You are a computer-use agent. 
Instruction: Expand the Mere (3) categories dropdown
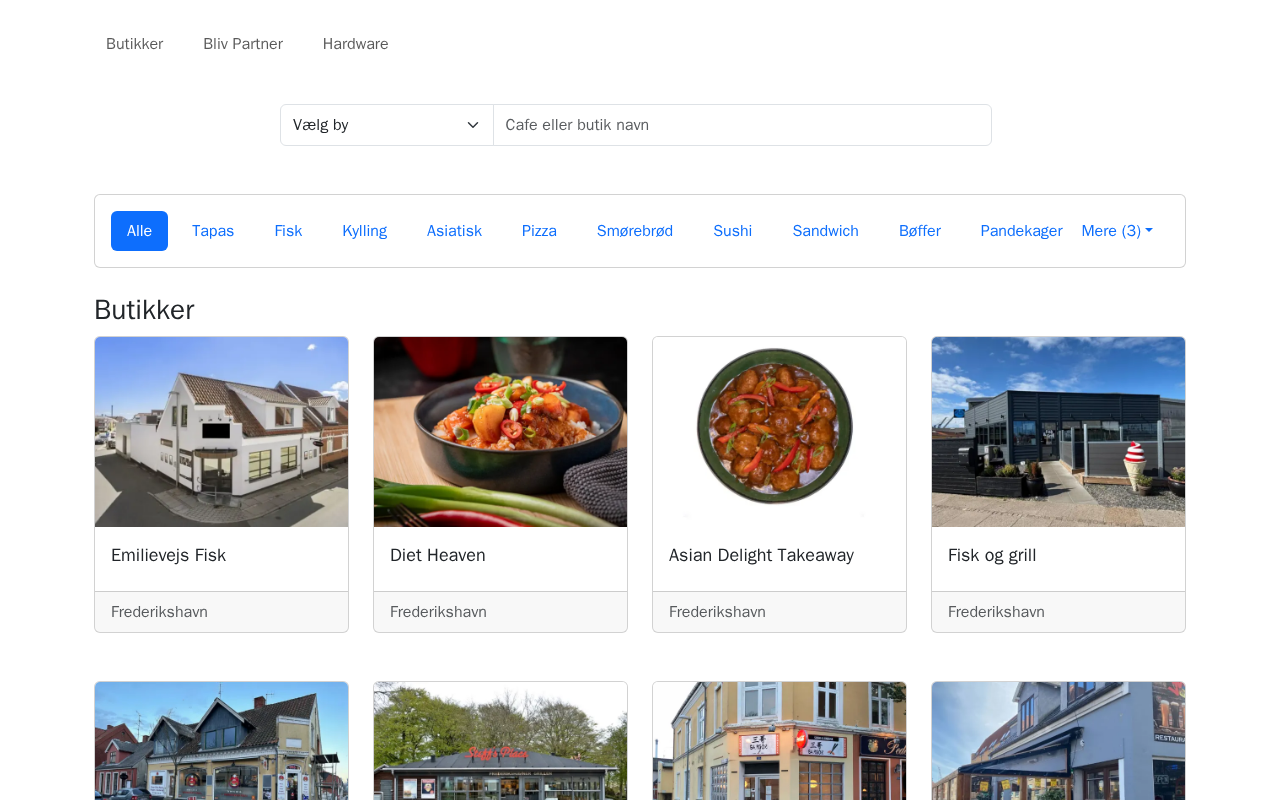point(1116,231)
